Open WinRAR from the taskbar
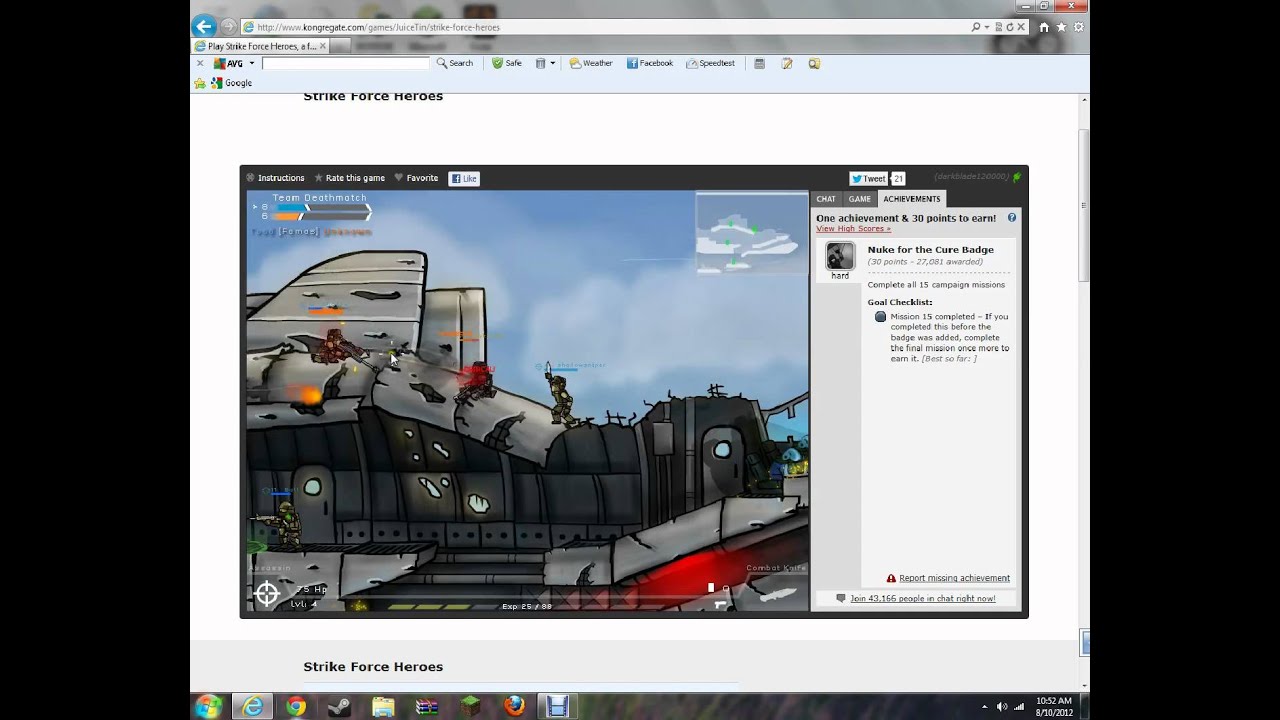The image size is (1280, 720). [x=427, y=706]
